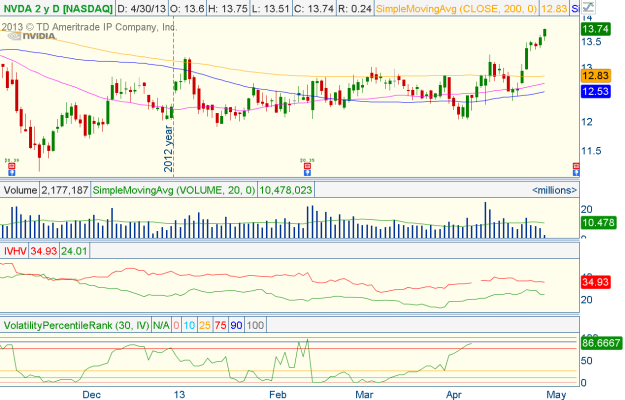Click the blue 90 threshold value

[x=236, y=325]
